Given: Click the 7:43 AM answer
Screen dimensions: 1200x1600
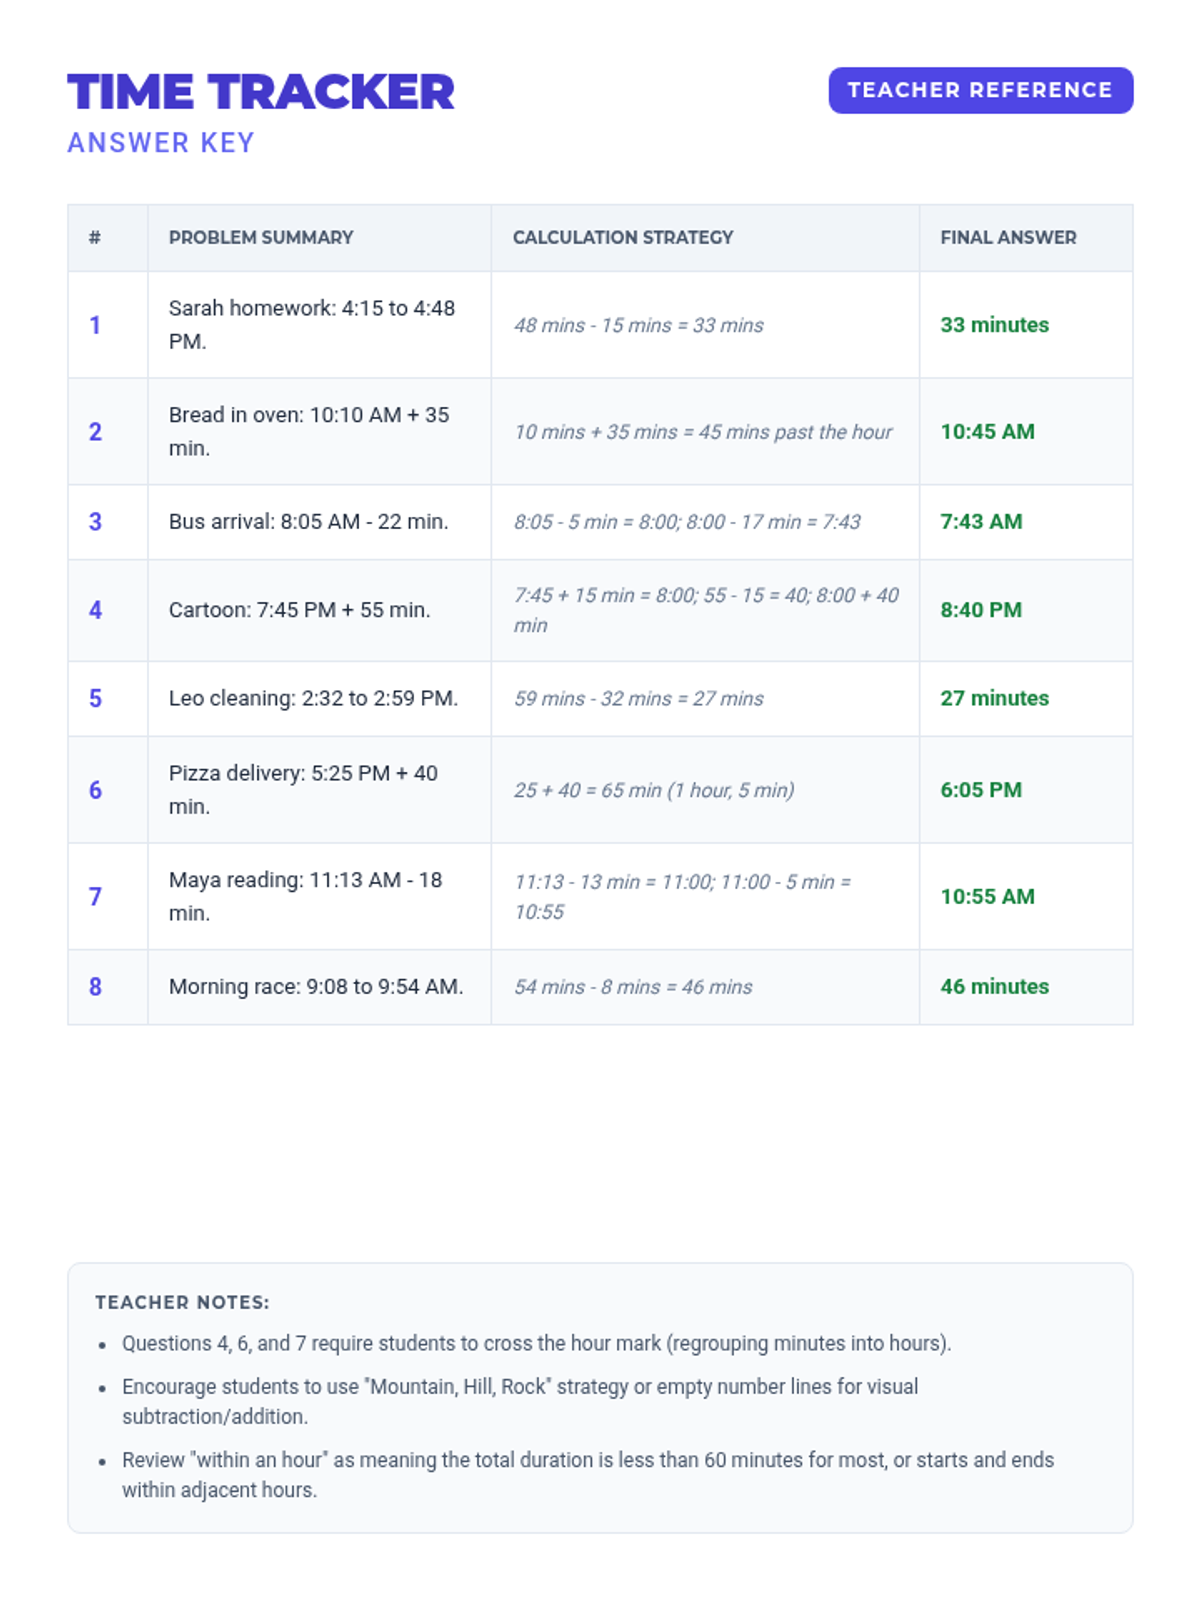Looking at the screenshot, I should [x=981, y=522].
